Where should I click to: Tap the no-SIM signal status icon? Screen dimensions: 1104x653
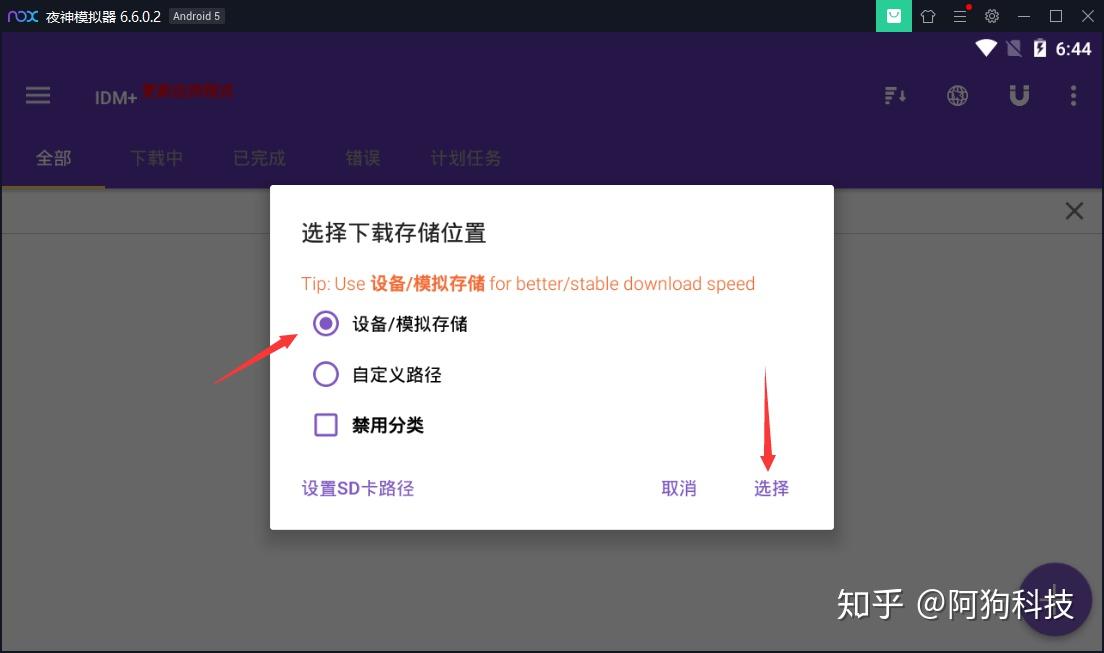click(1014, 48)
